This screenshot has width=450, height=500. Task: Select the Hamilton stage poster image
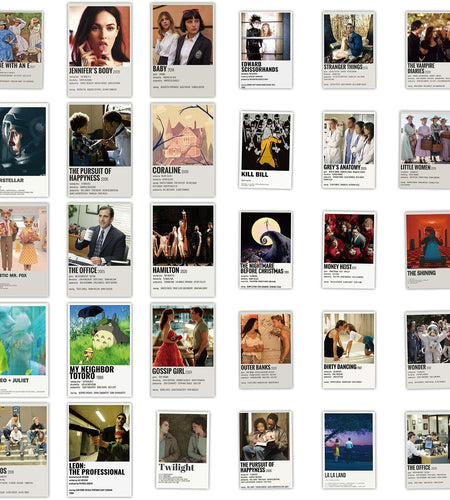pos(183,235)
